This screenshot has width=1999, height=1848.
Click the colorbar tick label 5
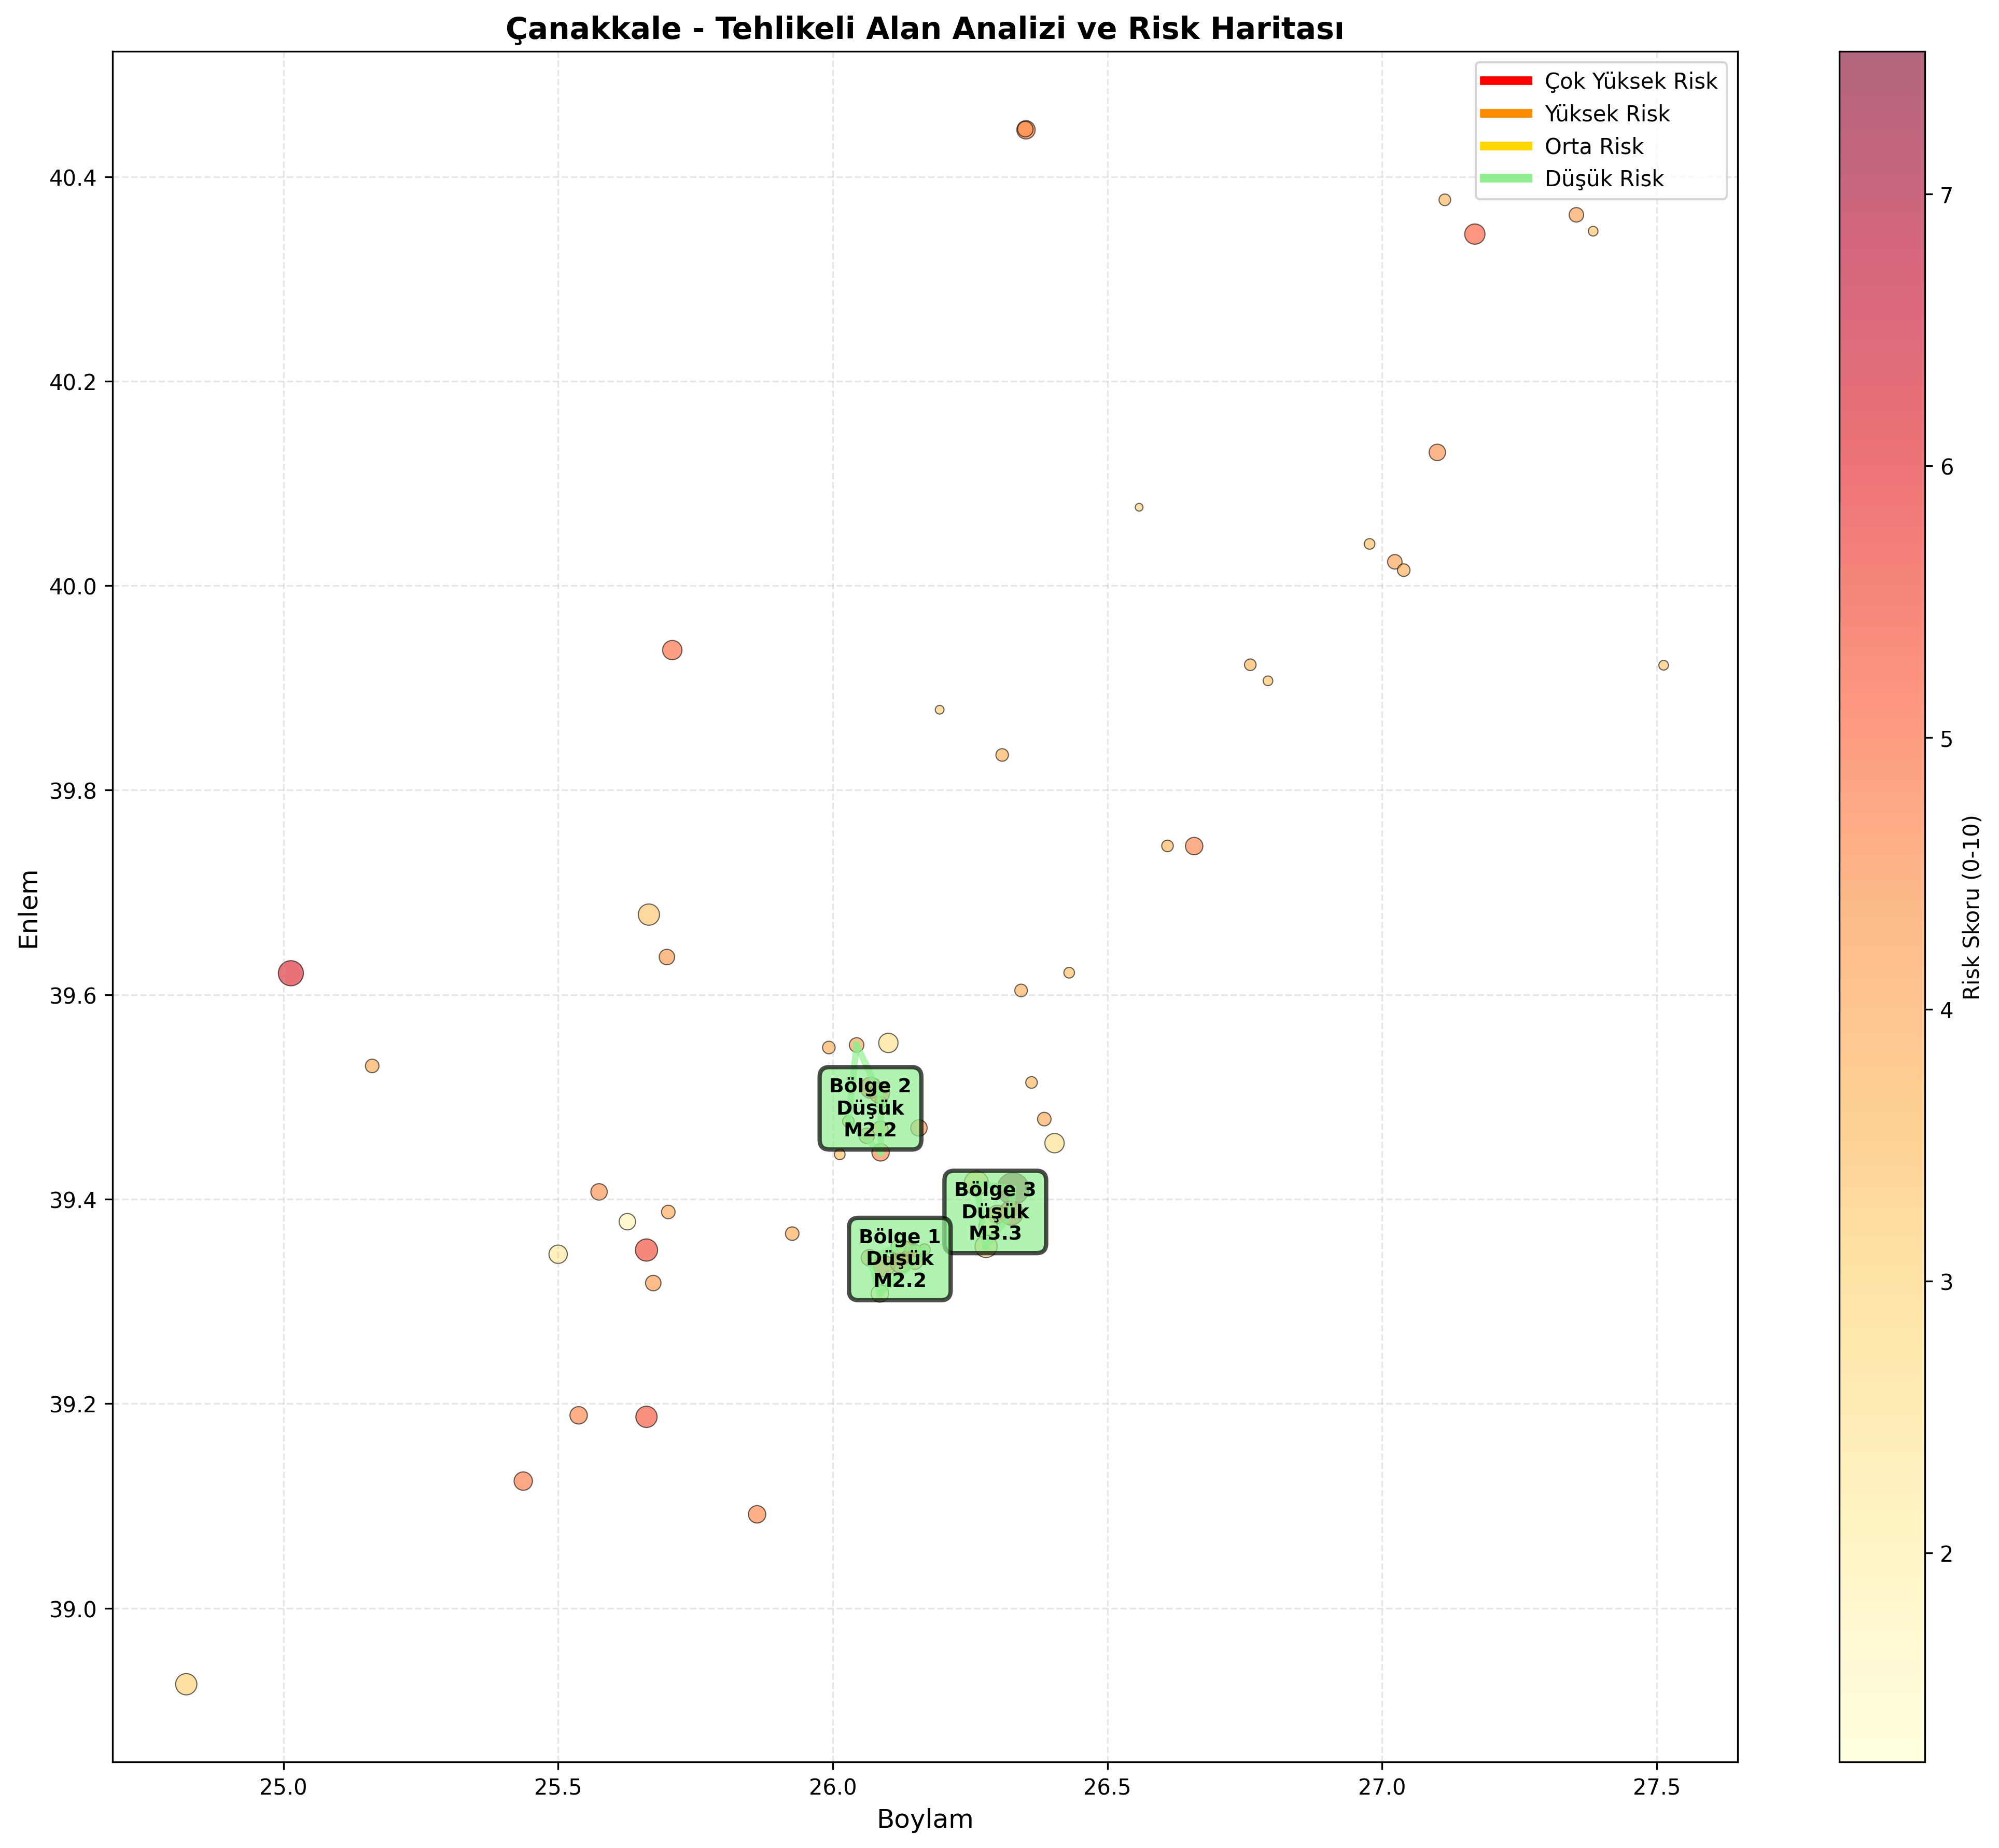point(1946,739)
